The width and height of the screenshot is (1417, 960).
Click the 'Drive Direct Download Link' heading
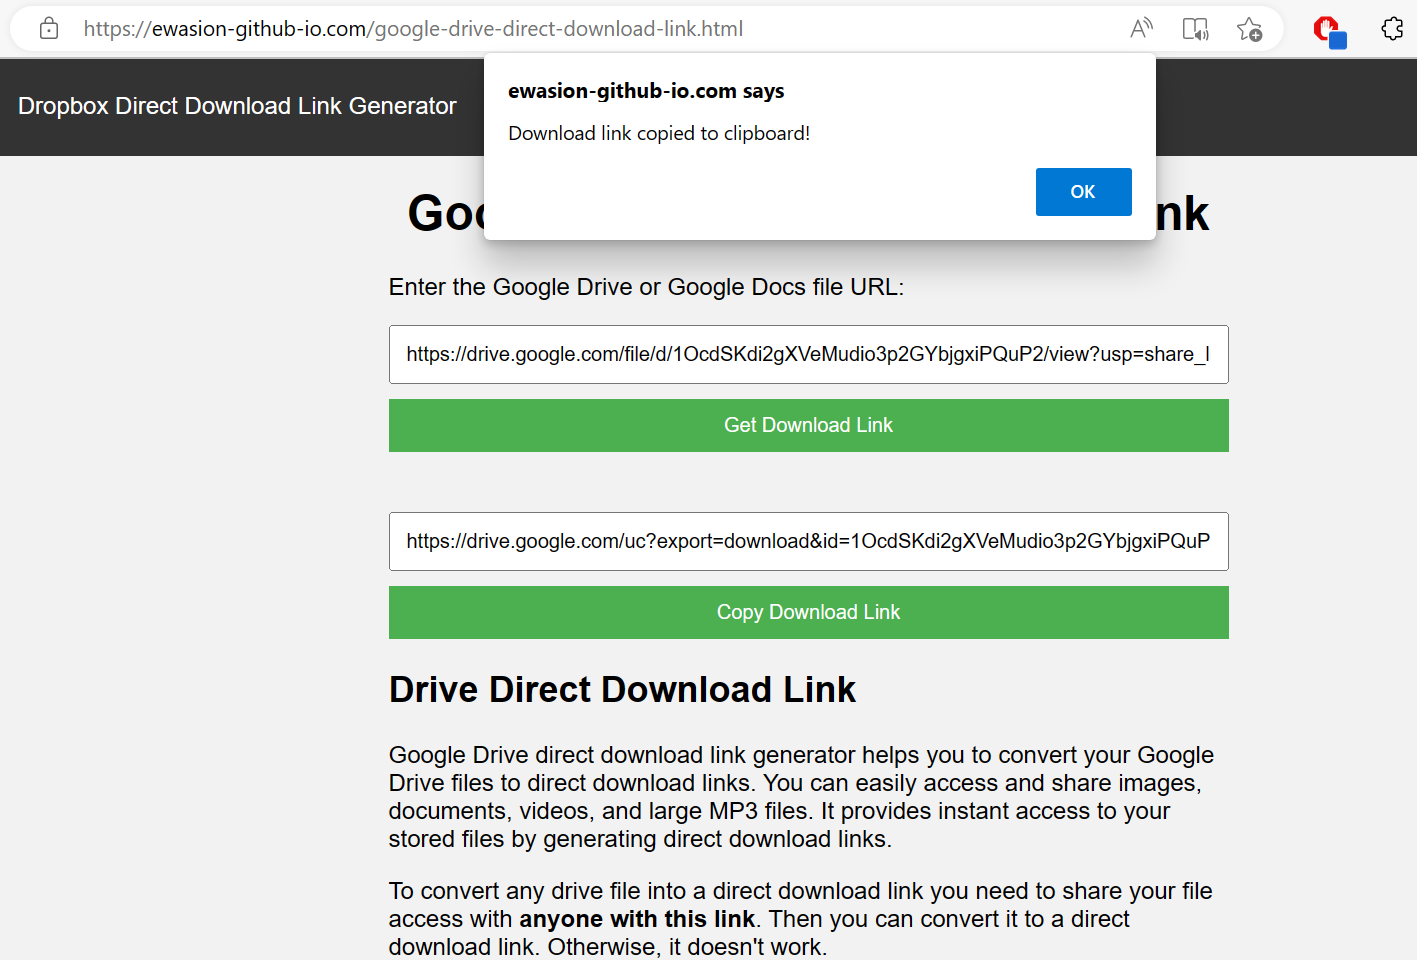(622, 689)
